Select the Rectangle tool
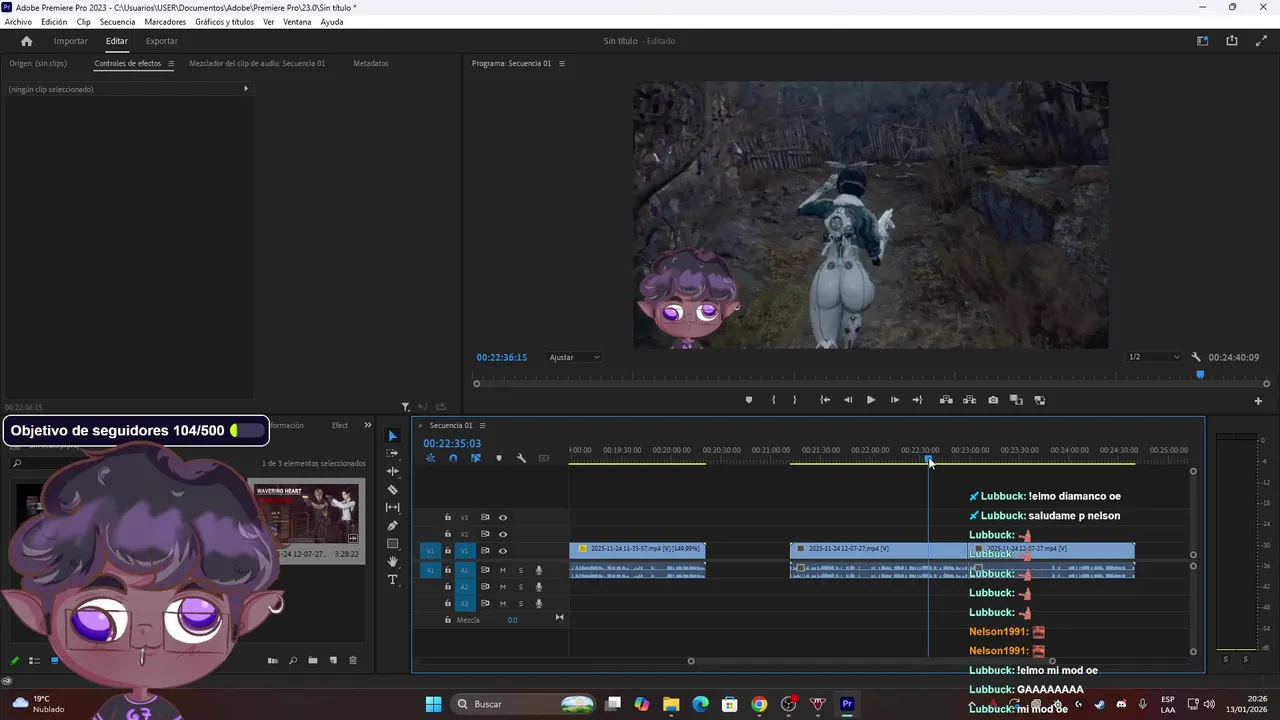The image size is (1280, 720). tap(393, 544)
